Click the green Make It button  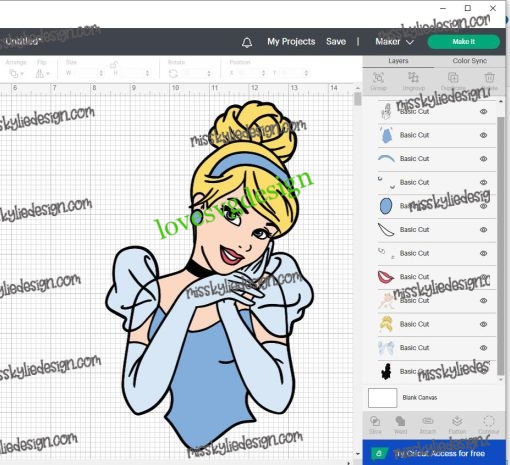pyautogui.click(x=464, y=42)
